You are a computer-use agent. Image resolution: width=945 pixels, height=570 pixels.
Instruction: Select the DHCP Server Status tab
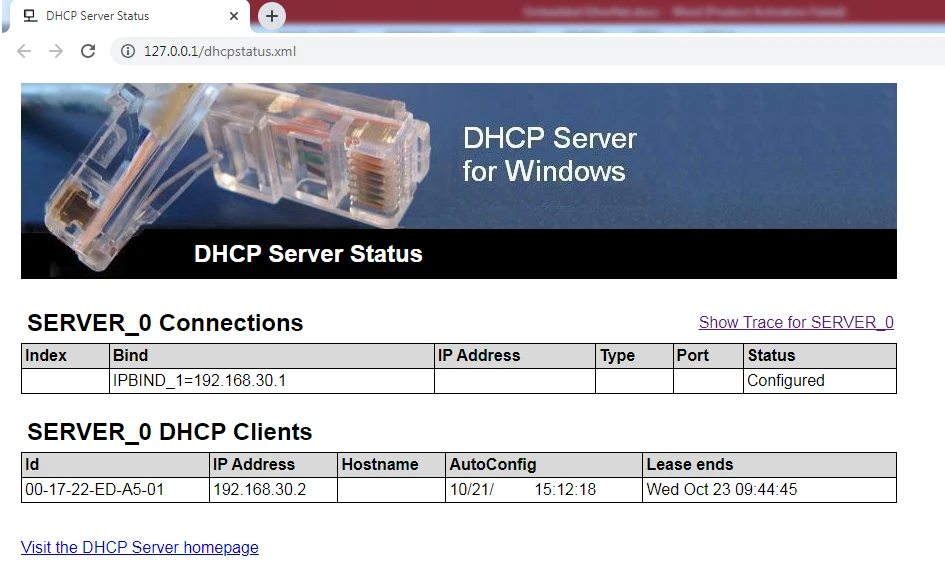click(x=110, y=16)
